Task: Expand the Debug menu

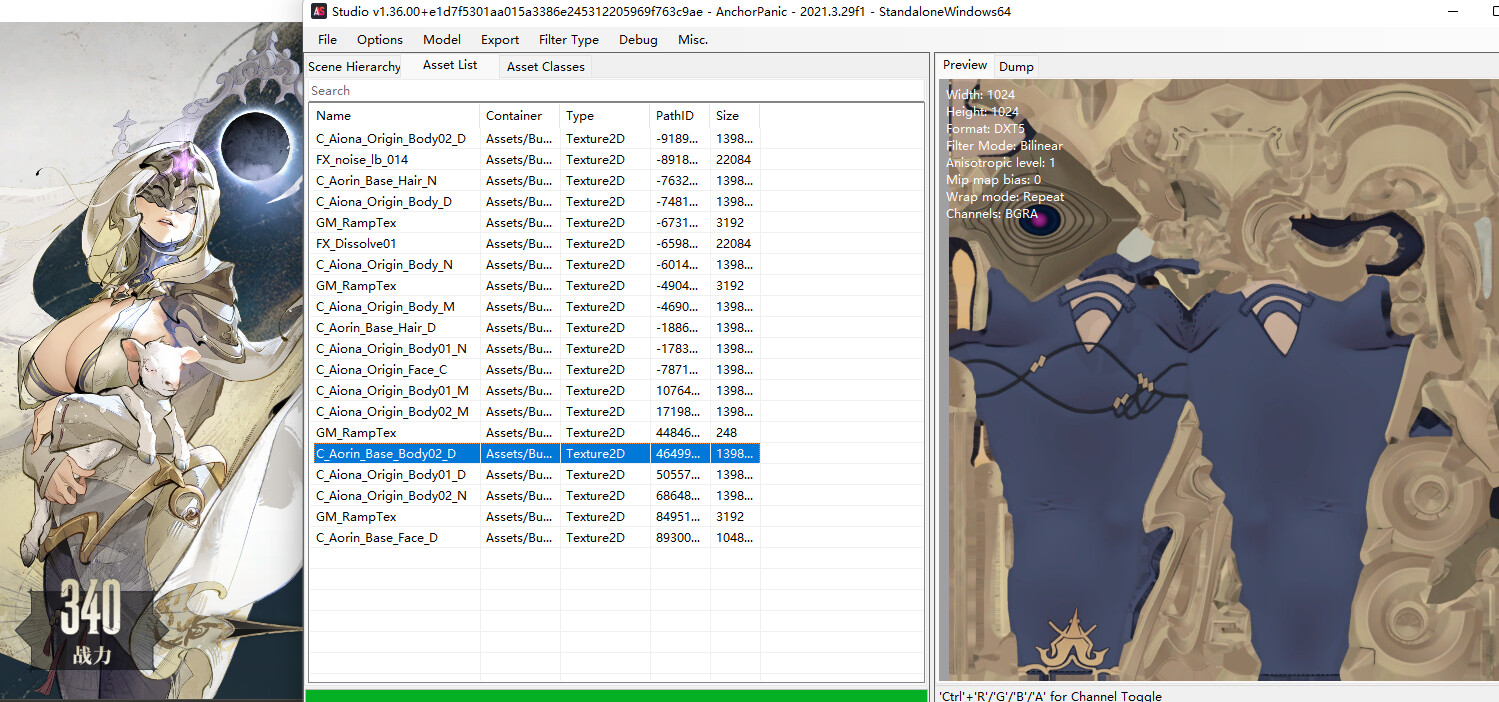Action: point(638,40)
